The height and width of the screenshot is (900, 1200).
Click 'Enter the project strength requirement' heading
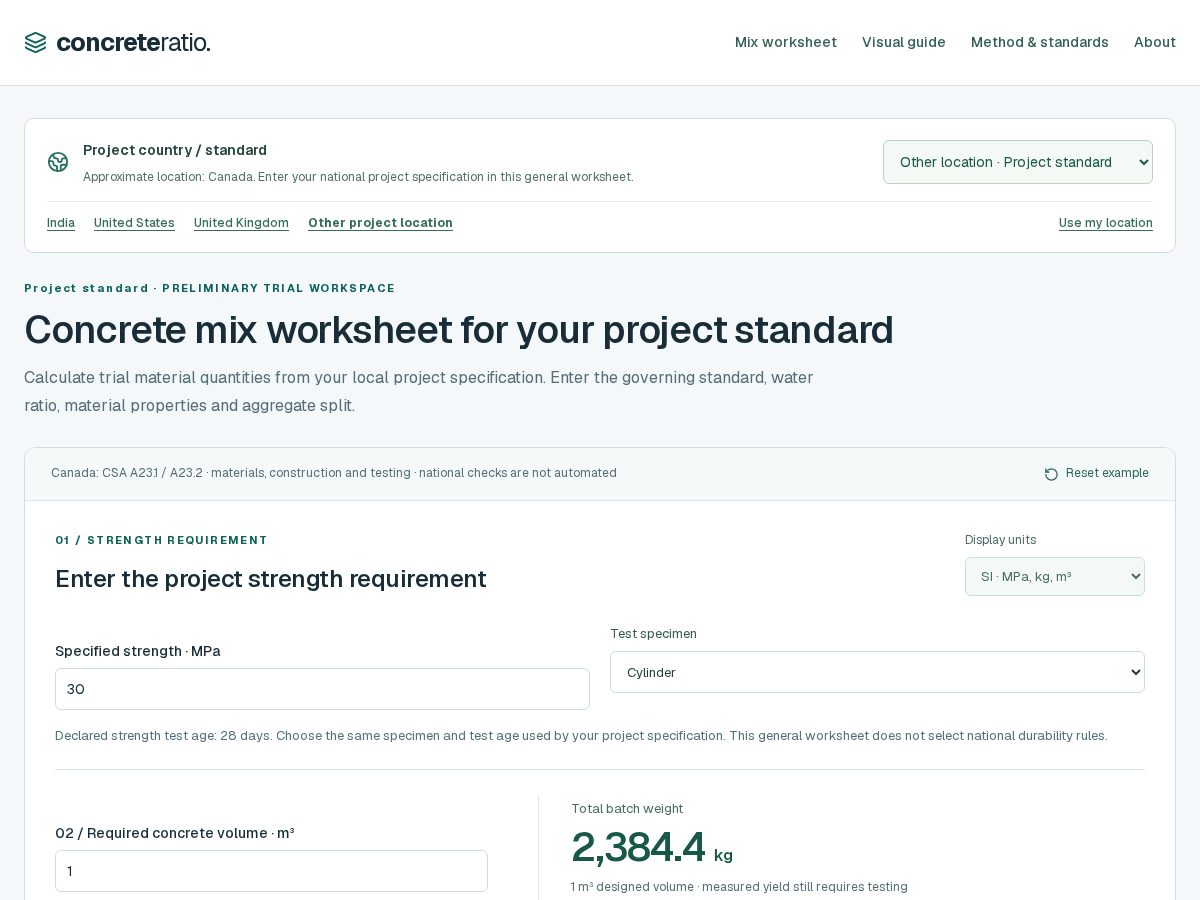click(271, 579)
